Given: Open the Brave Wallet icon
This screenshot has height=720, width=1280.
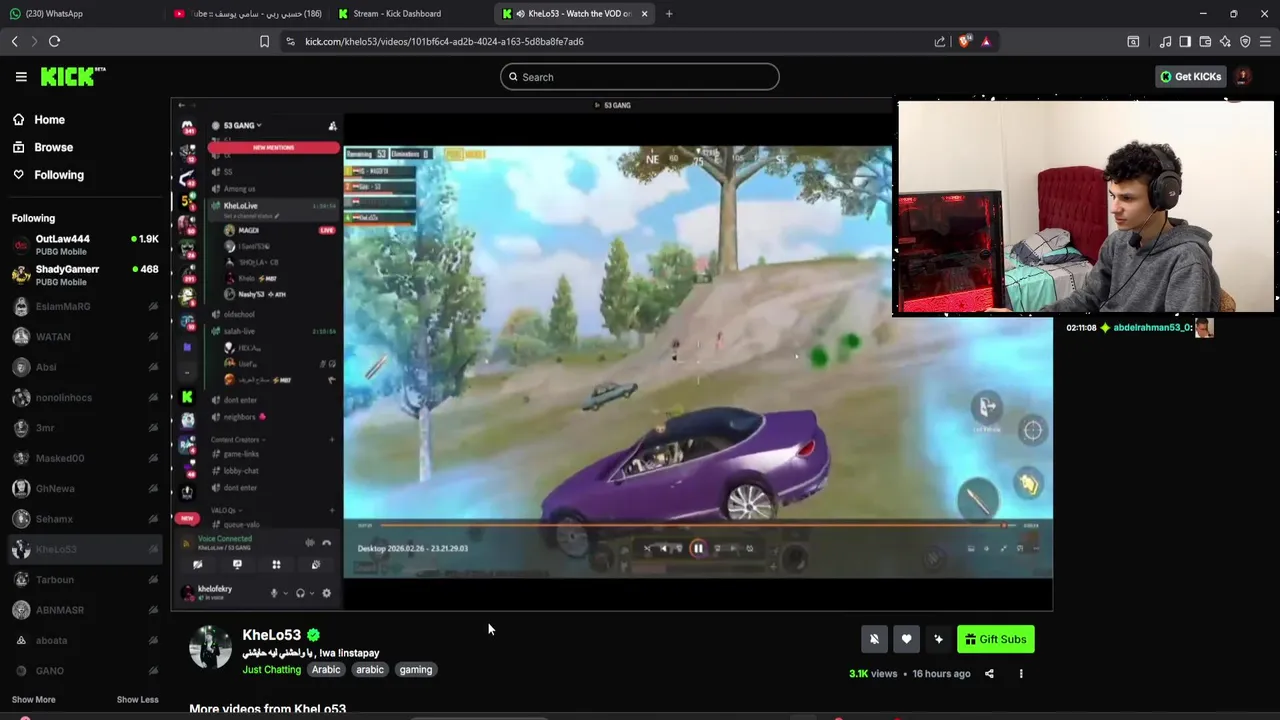Looking at the screenshot, I should 1205,41.
